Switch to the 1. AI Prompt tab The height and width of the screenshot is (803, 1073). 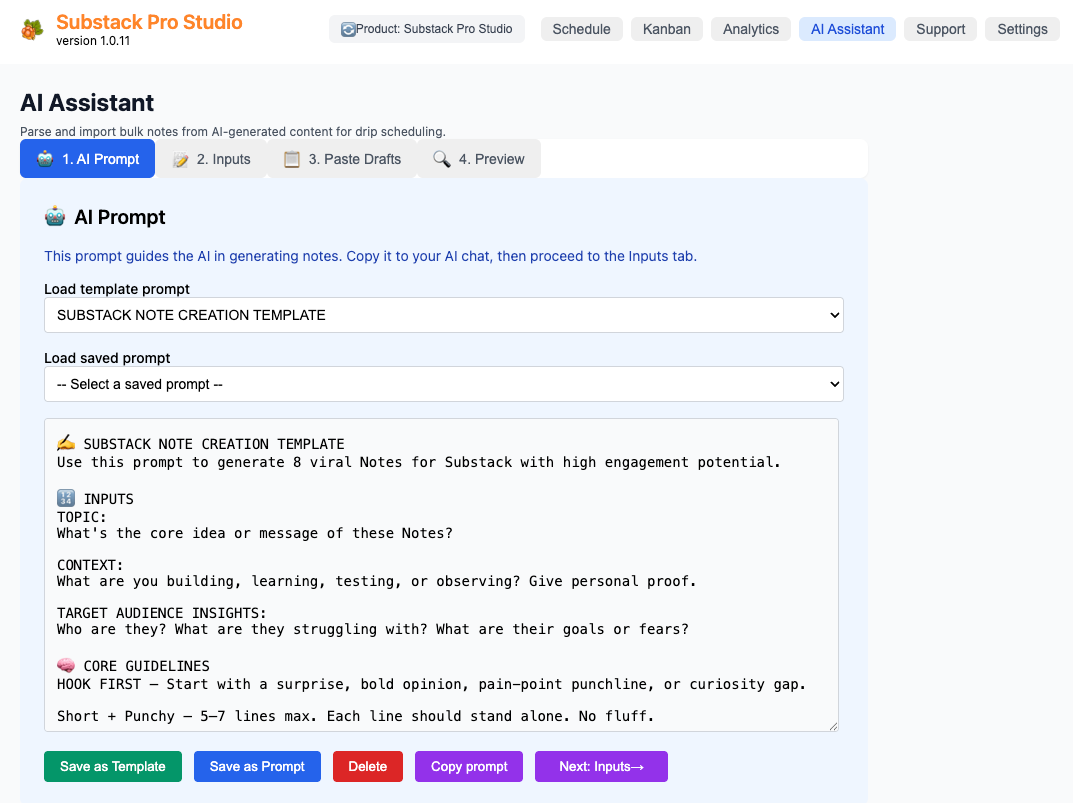coord(88,159)
